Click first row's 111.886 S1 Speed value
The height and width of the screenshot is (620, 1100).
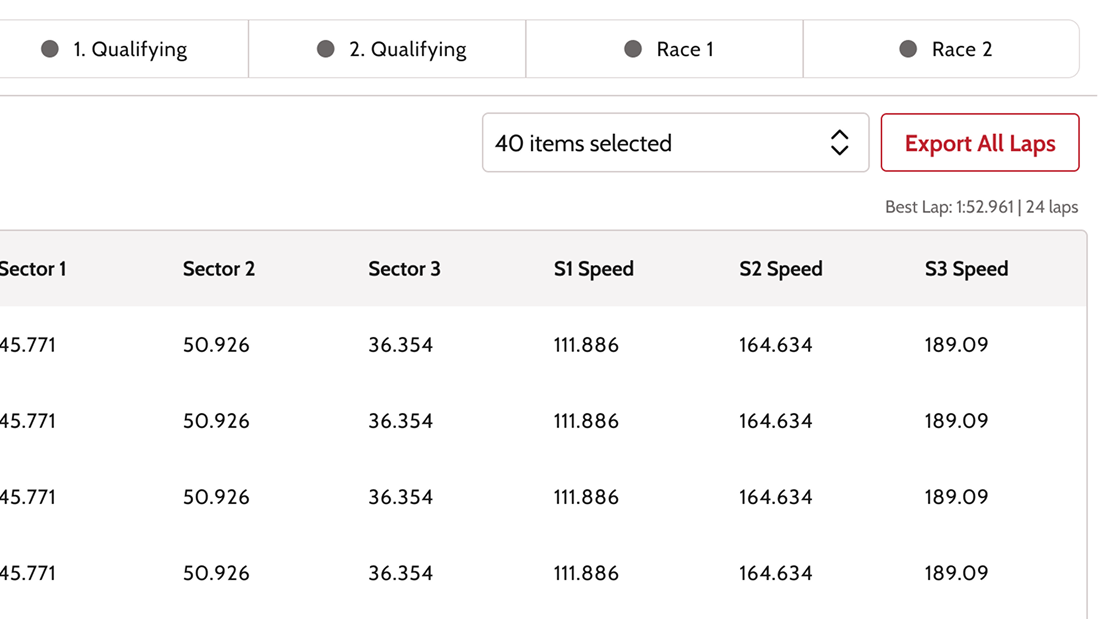click(586, 345)
